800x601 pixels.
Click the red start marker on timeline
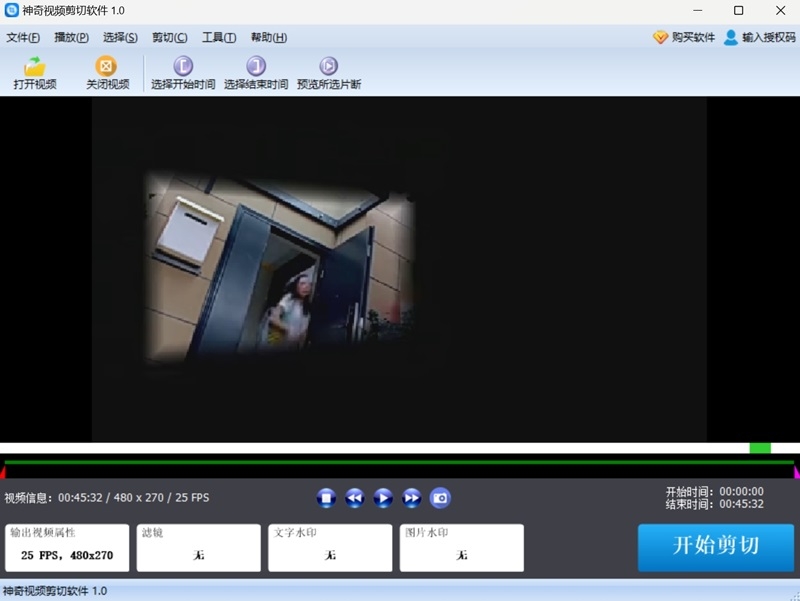click(3, 472)
